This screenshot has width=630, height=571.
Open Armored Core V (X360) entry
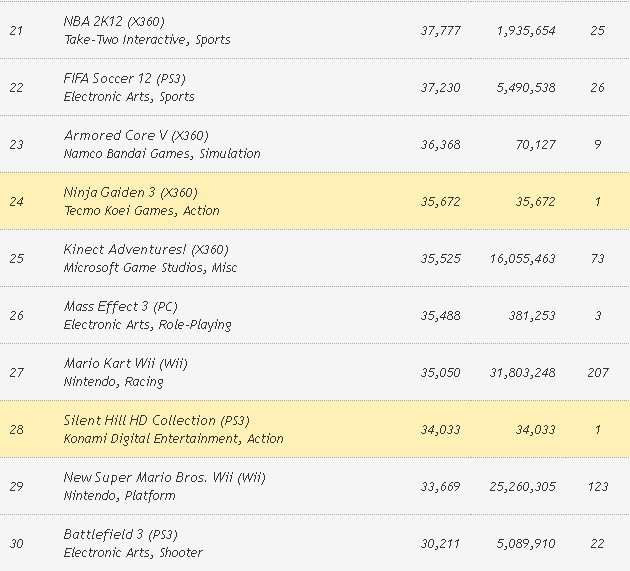136,135
